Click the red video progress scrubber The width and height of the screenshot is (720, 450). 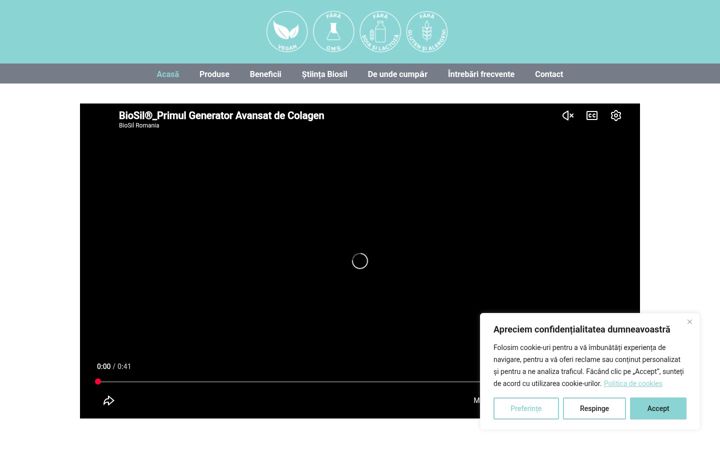point(98,382)
